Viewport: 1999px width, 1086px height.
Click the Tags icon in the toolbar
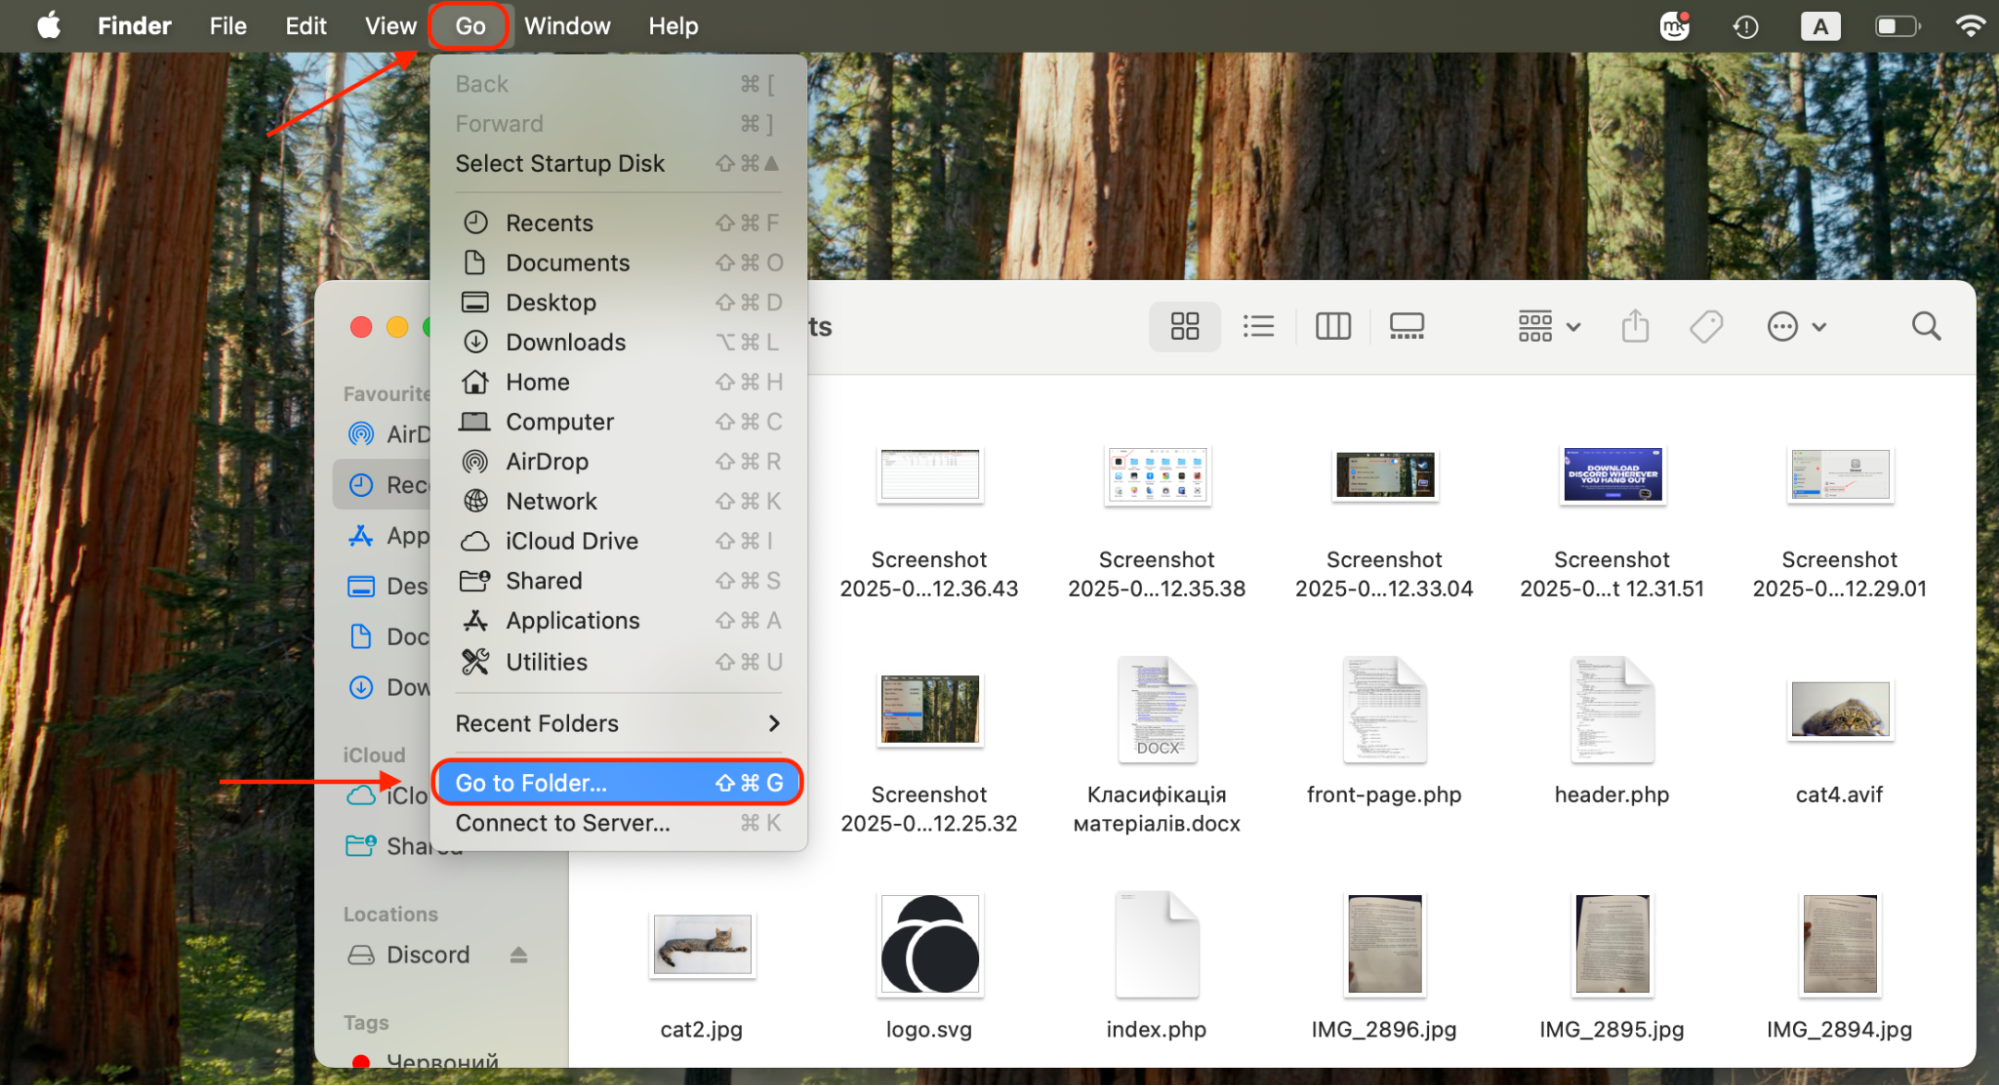point(1706,326)
